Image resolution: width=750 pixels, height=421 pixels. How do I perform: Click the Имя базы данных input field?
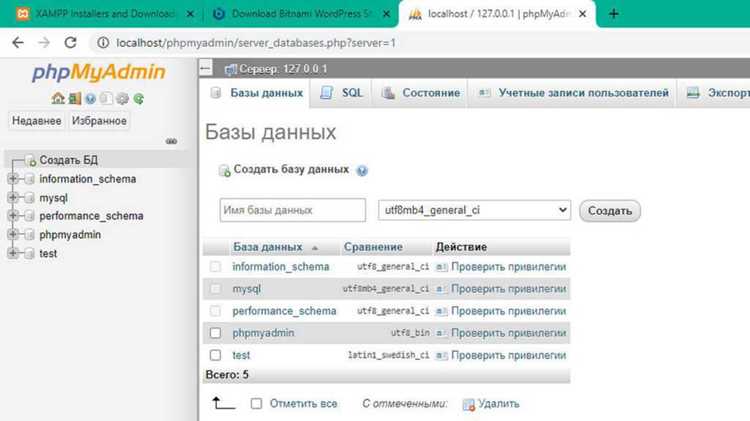coord(293,210)
